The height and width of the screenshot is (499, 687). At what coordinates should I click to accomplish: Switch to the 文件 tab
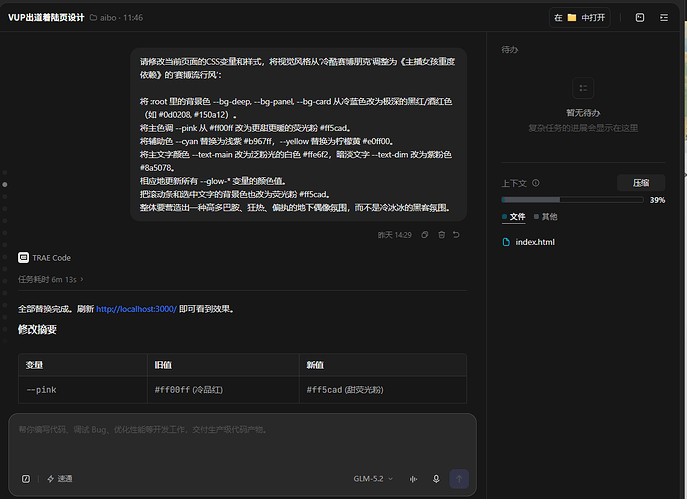(x=513, y=216)
